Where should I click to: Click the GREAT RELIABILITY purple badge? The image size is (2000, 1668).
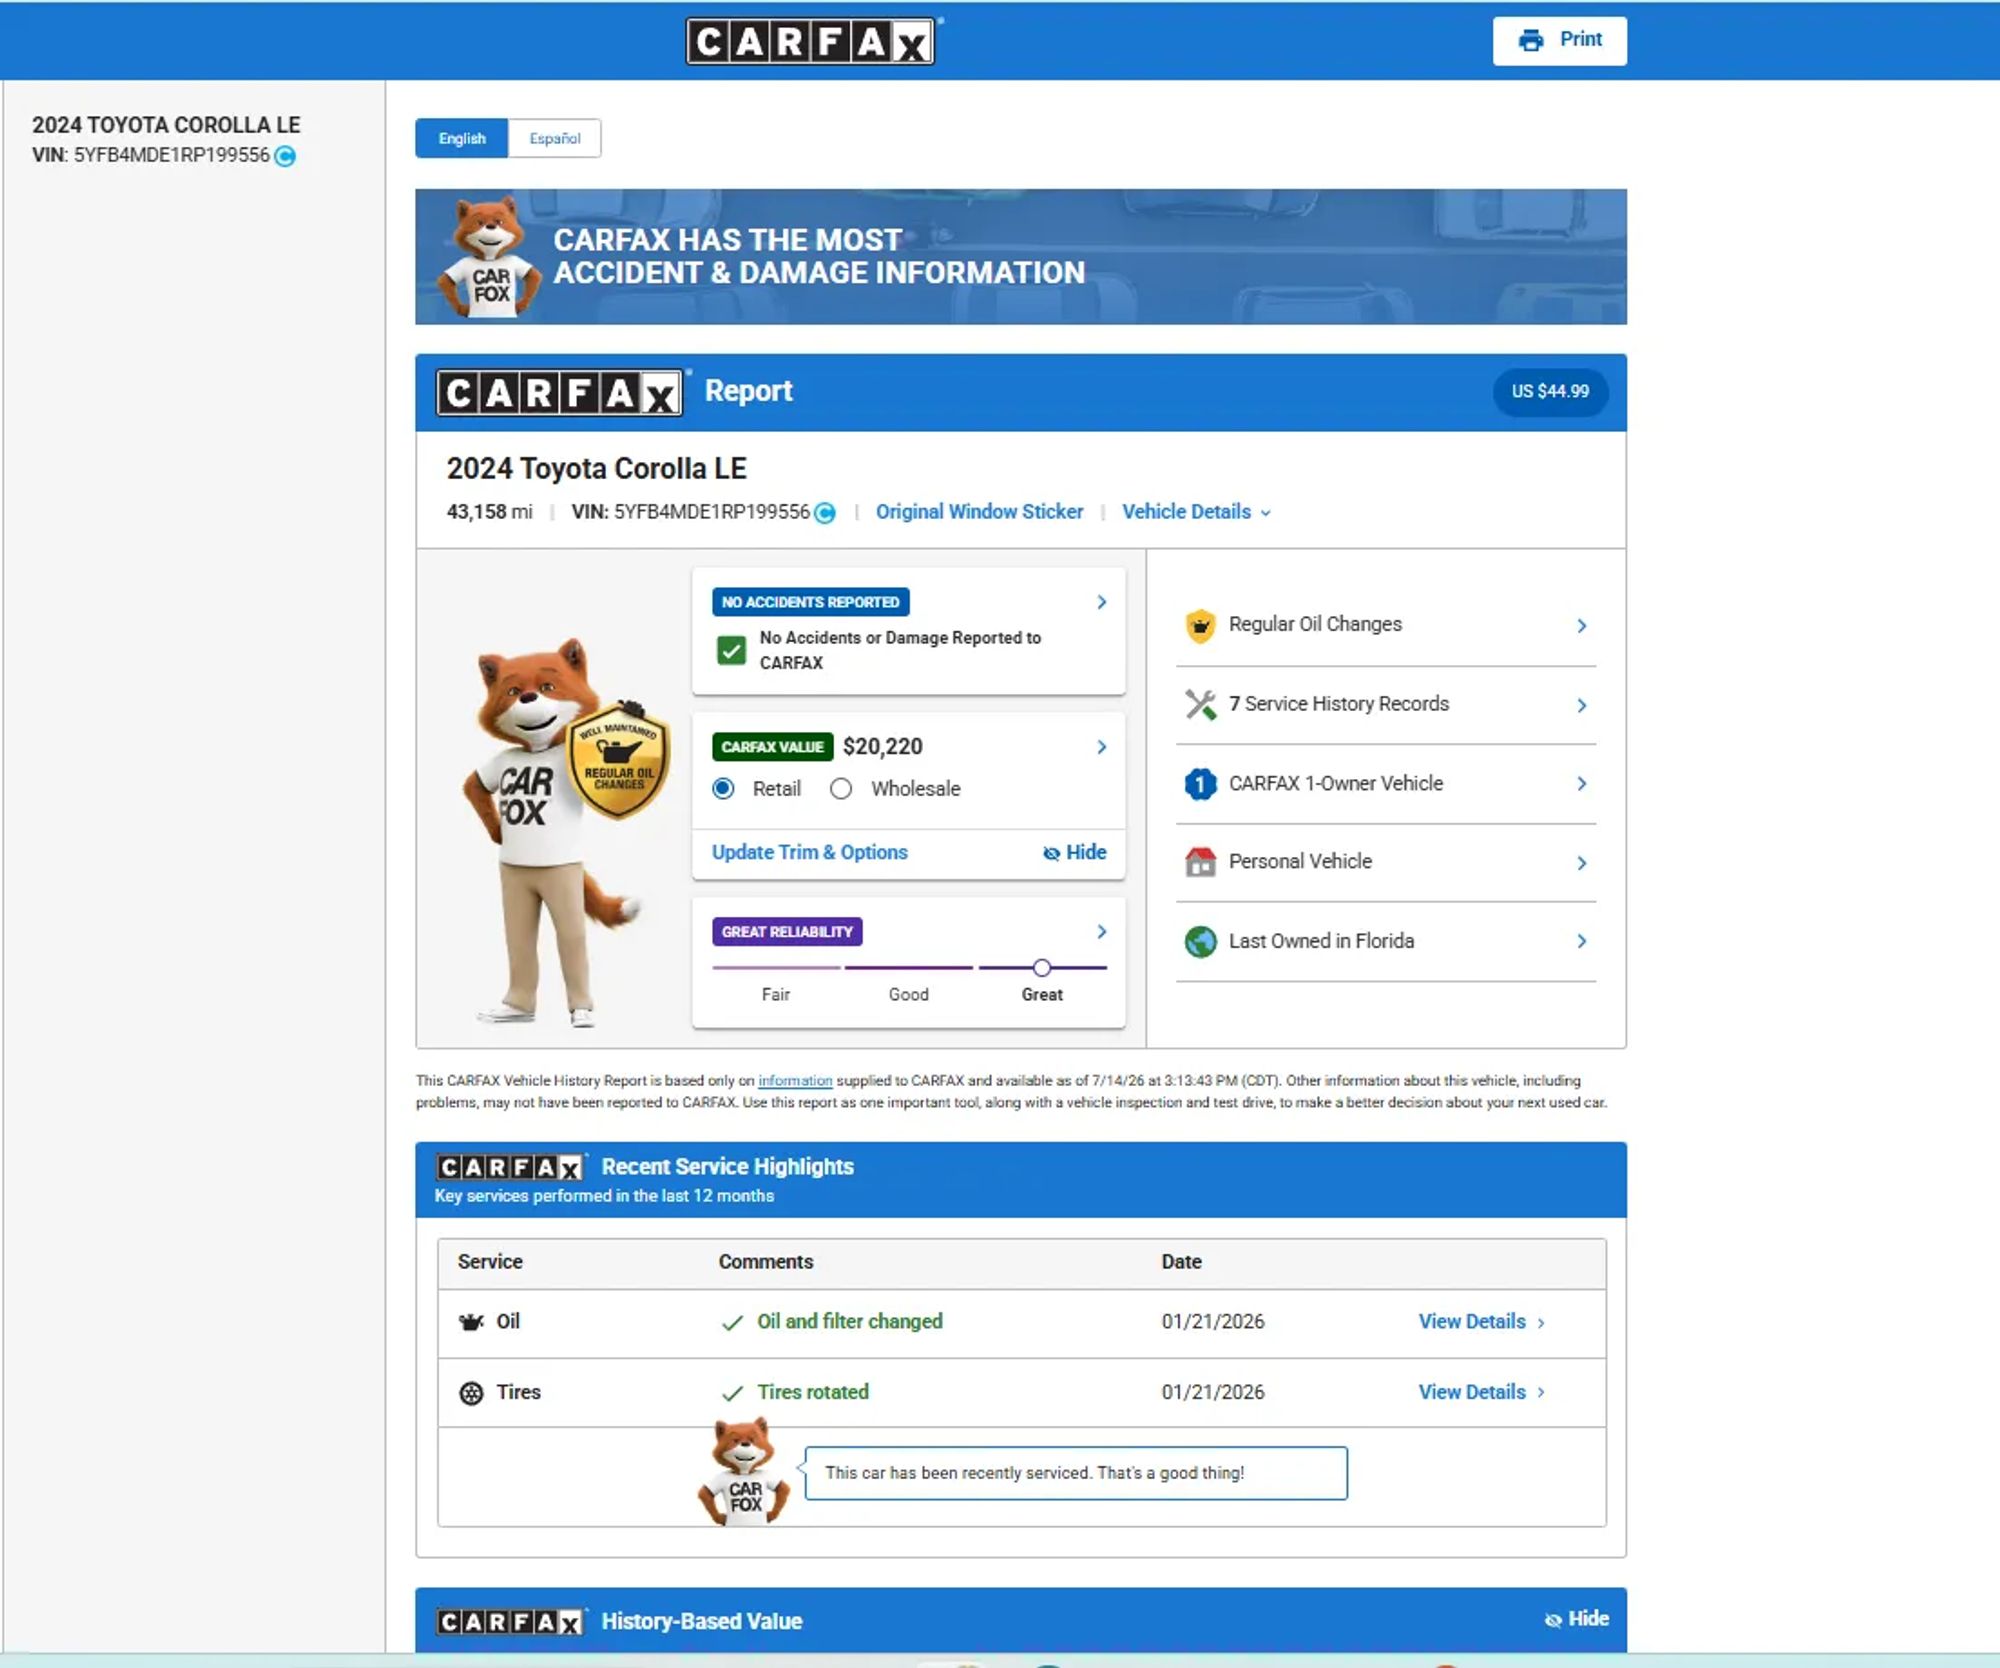coord(787,932)
